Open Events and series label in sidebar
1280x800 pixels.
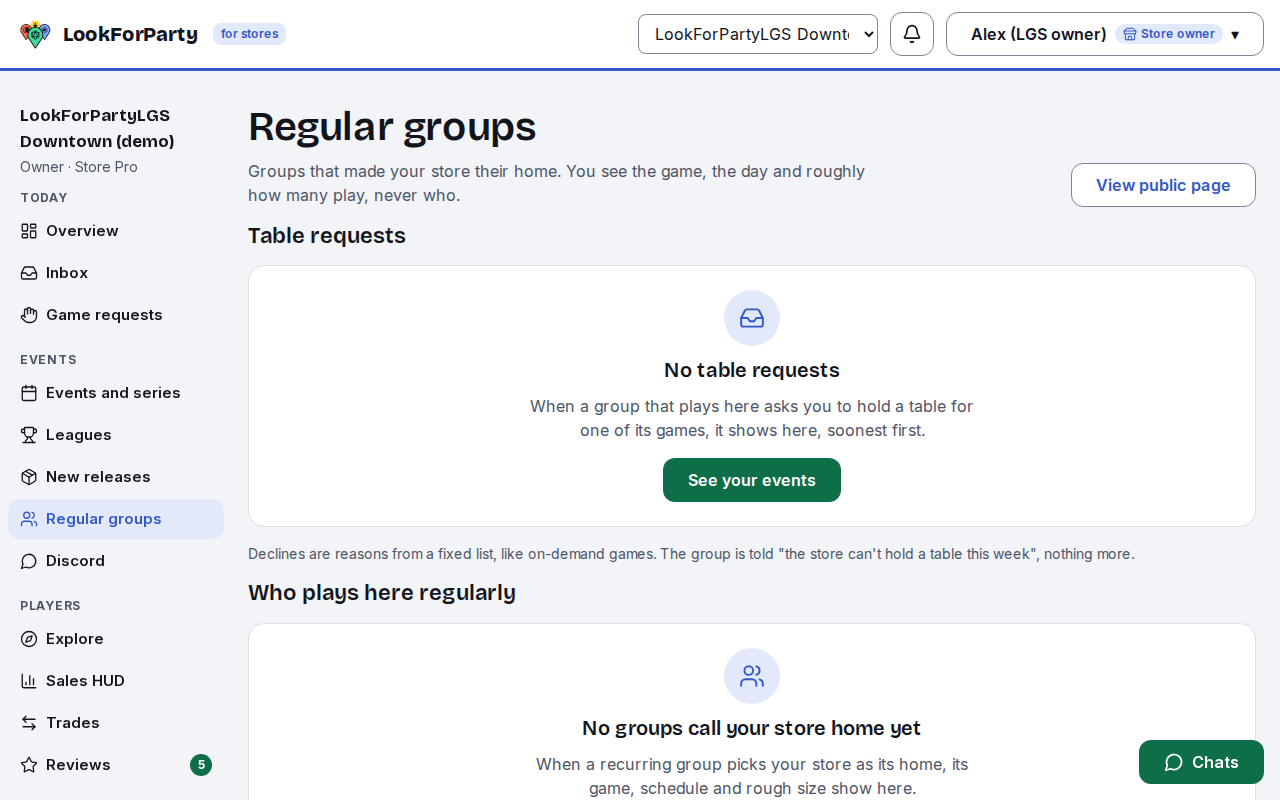click(113, 393)
